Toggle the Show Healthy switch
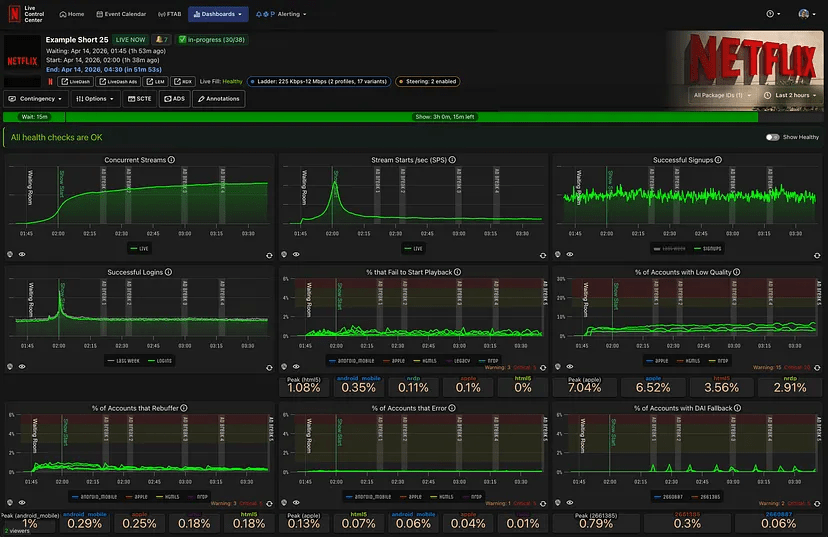828x537 pixels. click(772, 137)
